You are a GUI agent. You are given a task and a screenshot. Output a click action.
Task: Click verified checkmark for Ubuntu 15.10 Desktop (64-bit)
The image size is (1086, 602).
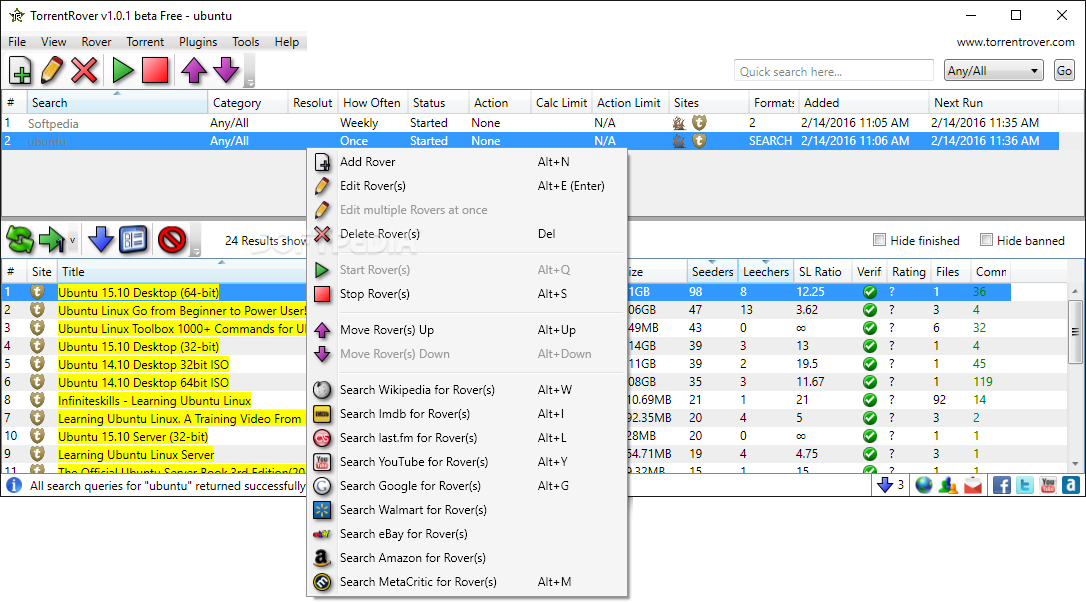pos(870,292)
